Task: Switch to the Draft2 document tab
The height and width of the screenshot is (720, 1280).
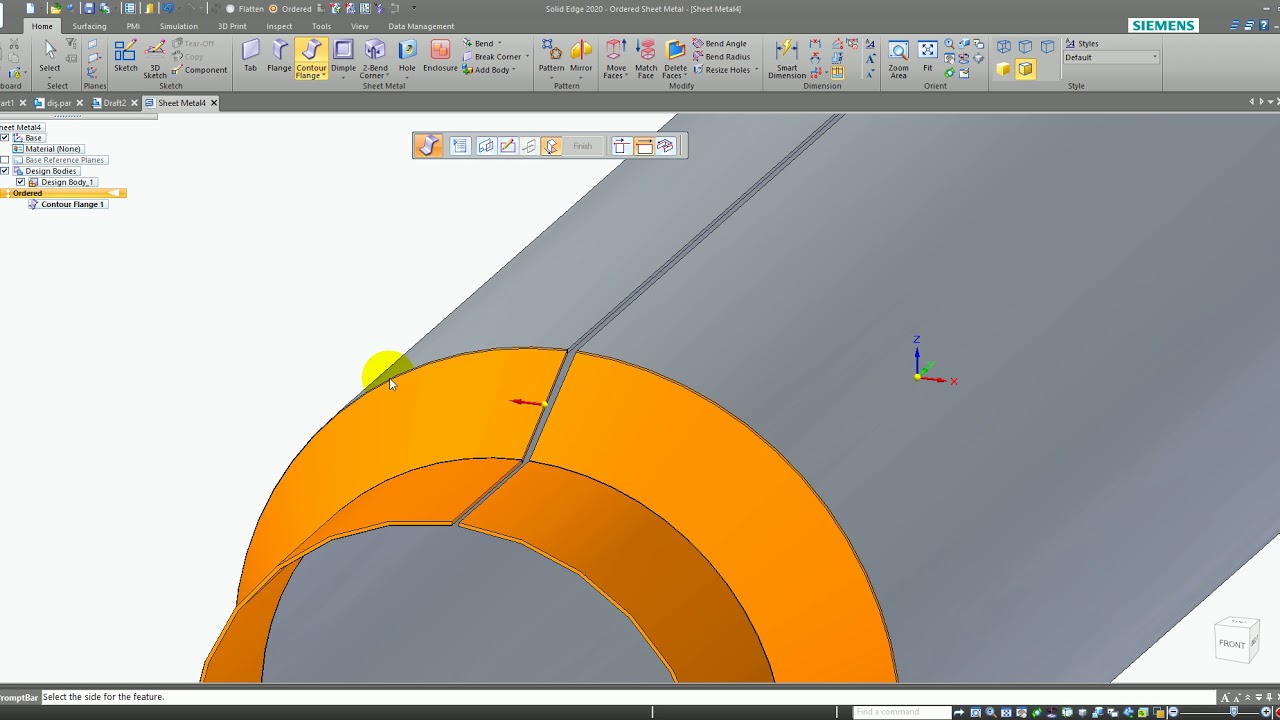Action: 110,103
